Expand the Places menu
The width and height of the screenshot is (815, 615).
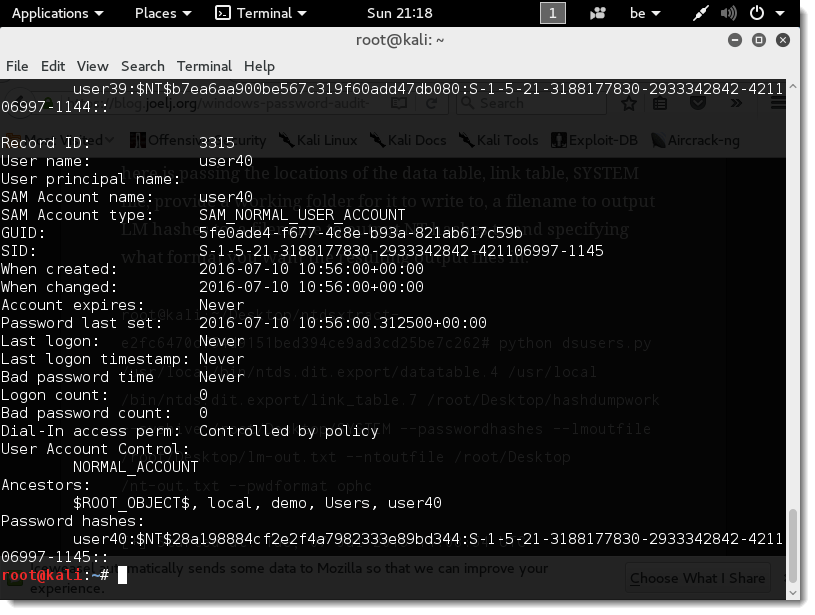(x=161, y=13)
